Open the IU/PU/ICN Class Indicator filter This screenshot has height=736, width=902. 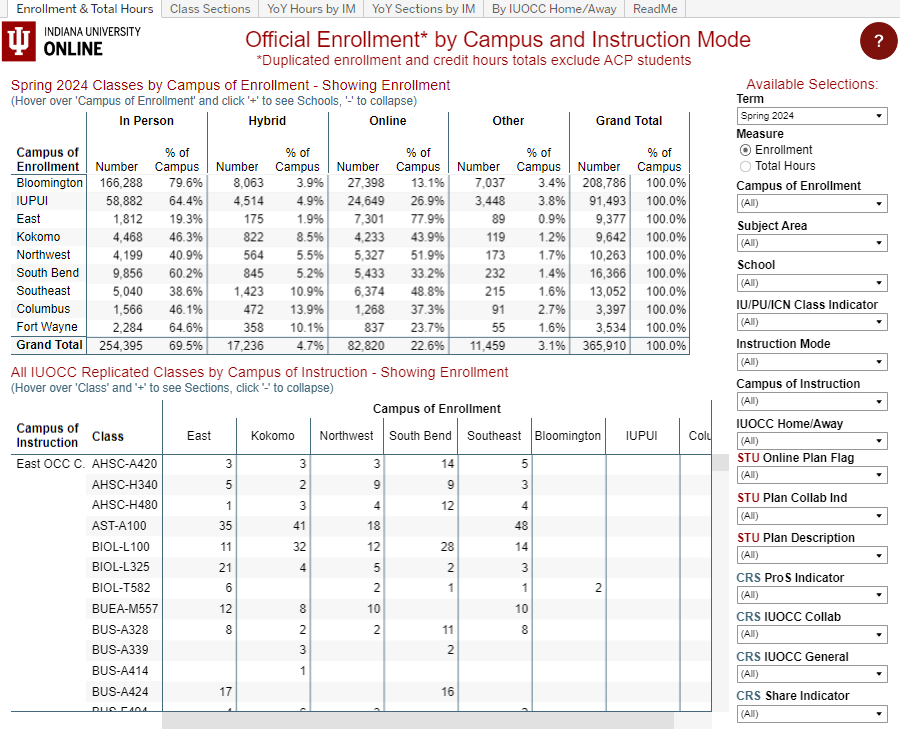[811, 321]
